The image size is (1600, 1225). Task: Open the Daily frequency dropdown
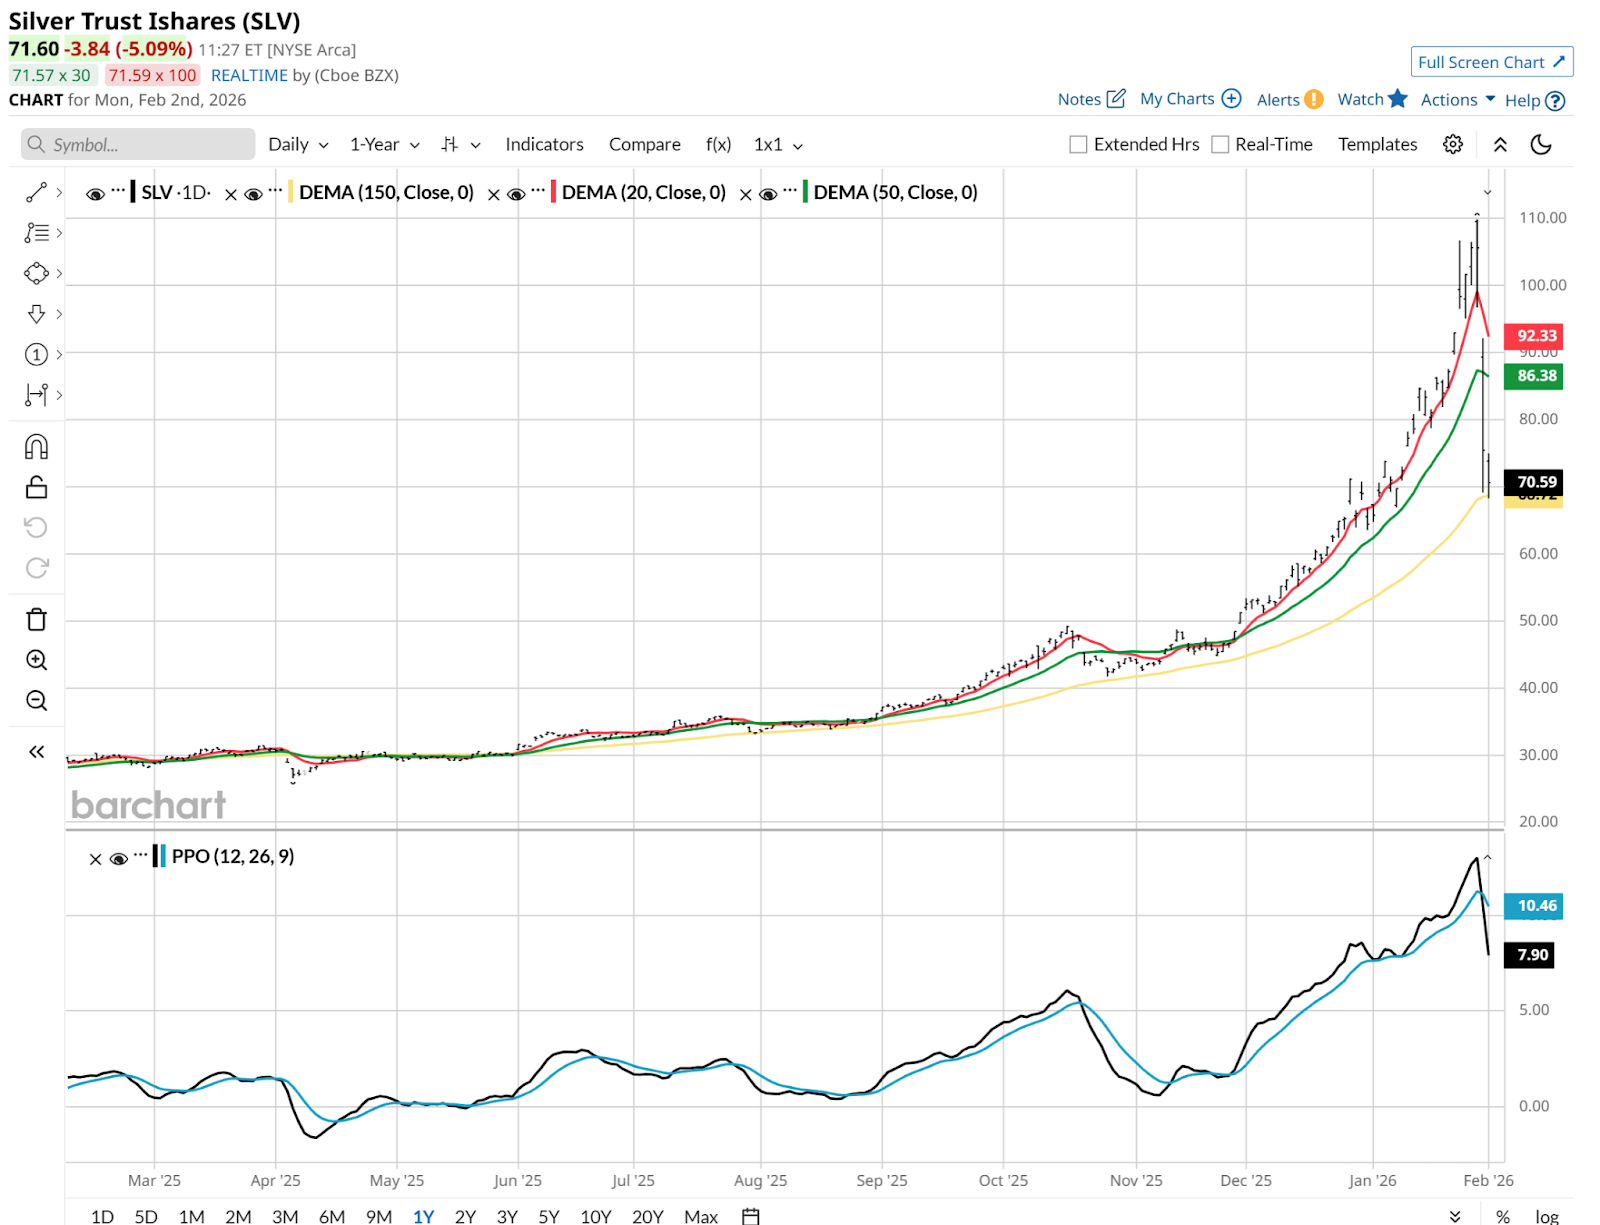tap(298, 145)
